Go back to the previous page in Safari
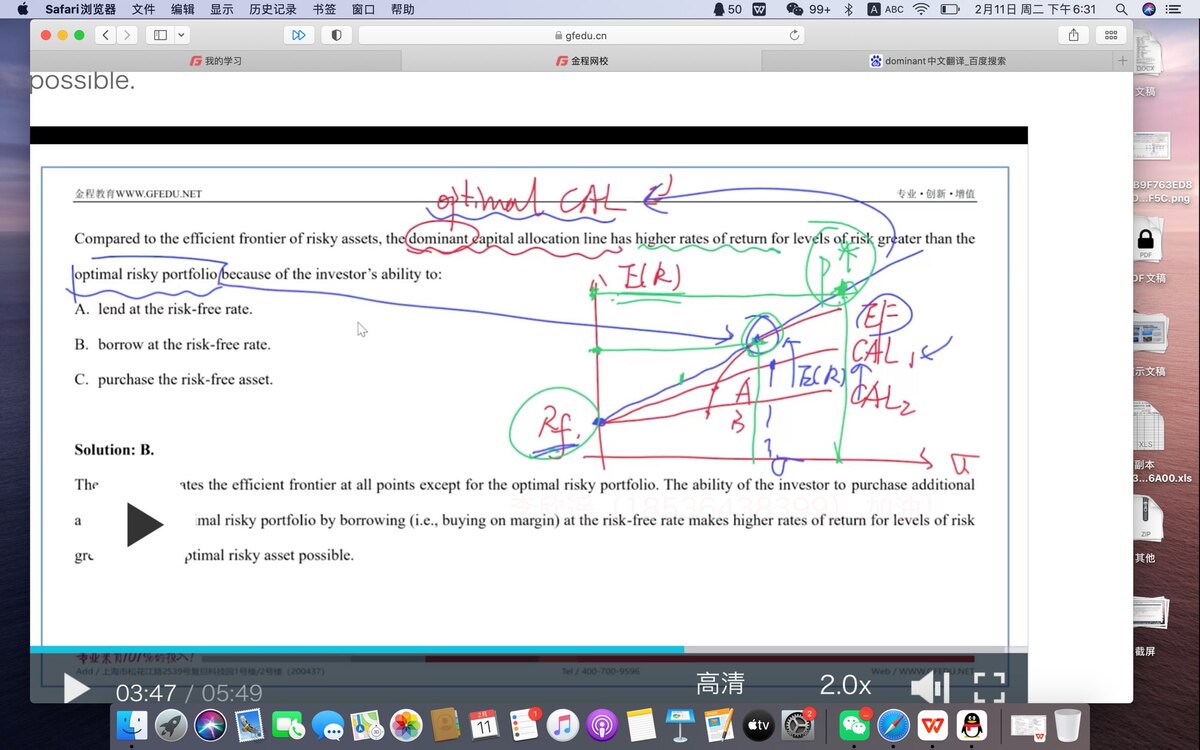 [x=106, y=35]
